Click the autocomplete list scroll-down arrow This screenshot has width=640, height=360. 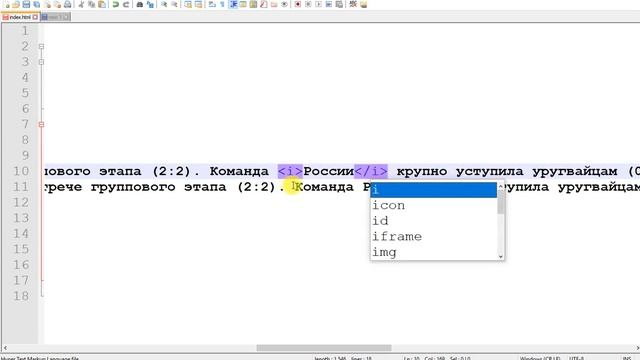click(501, 256)
